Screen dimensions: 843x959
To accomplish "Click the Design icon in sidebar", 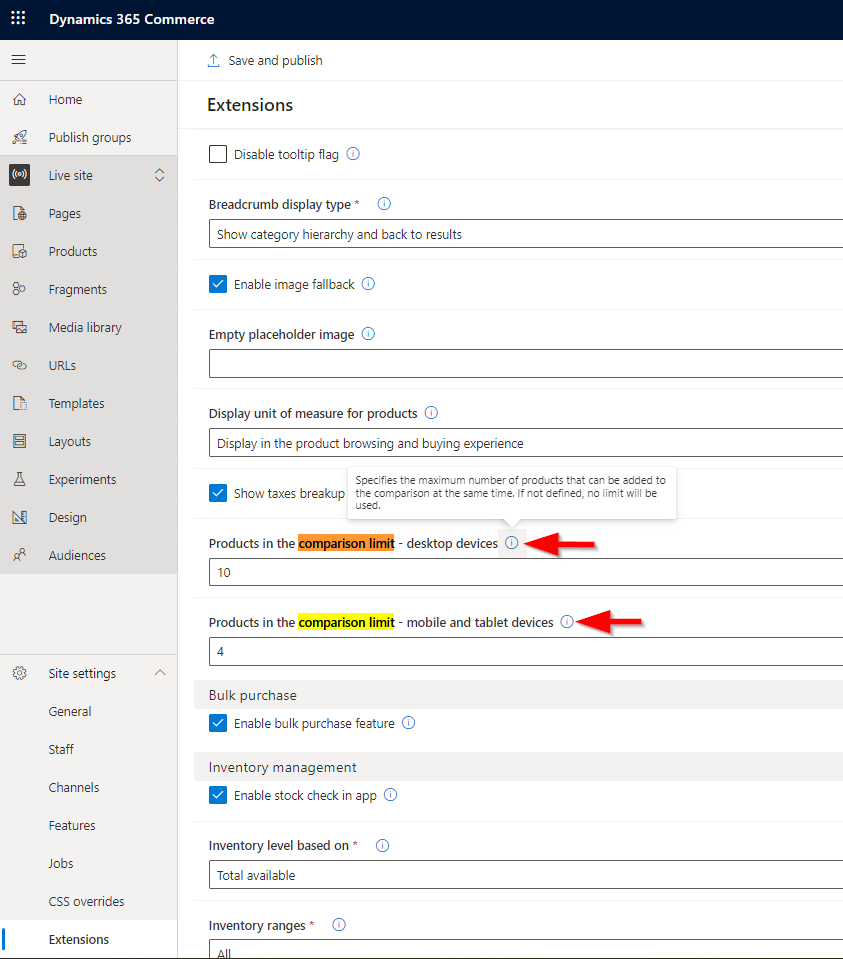I will 20,517.
